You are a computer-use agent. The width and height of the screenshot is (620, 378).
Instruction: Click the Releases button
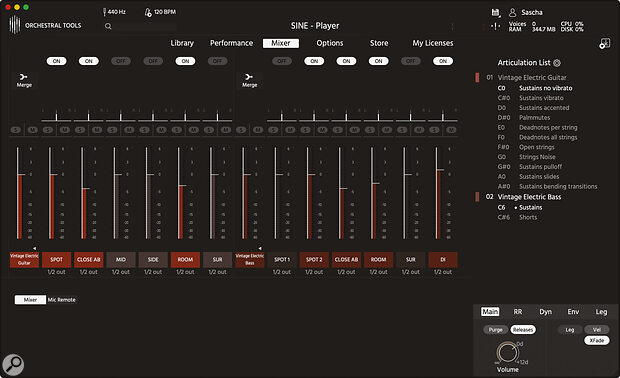coord(523,330)
